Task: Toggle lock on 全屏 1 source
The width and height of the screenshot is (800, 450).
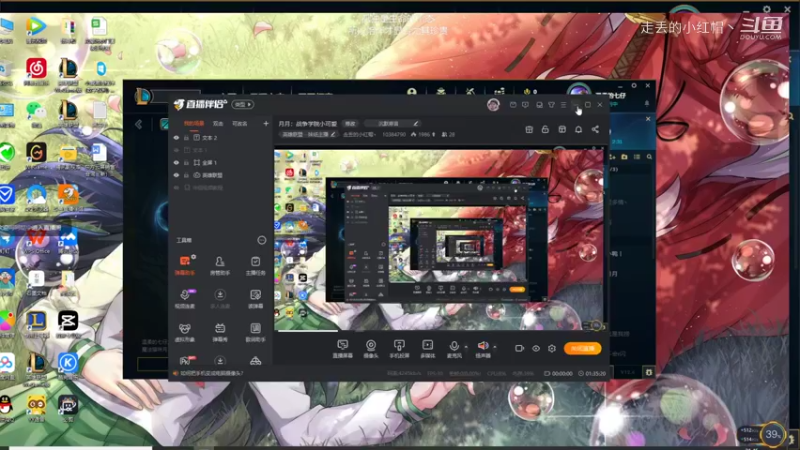Action: [x=186, y=162]
